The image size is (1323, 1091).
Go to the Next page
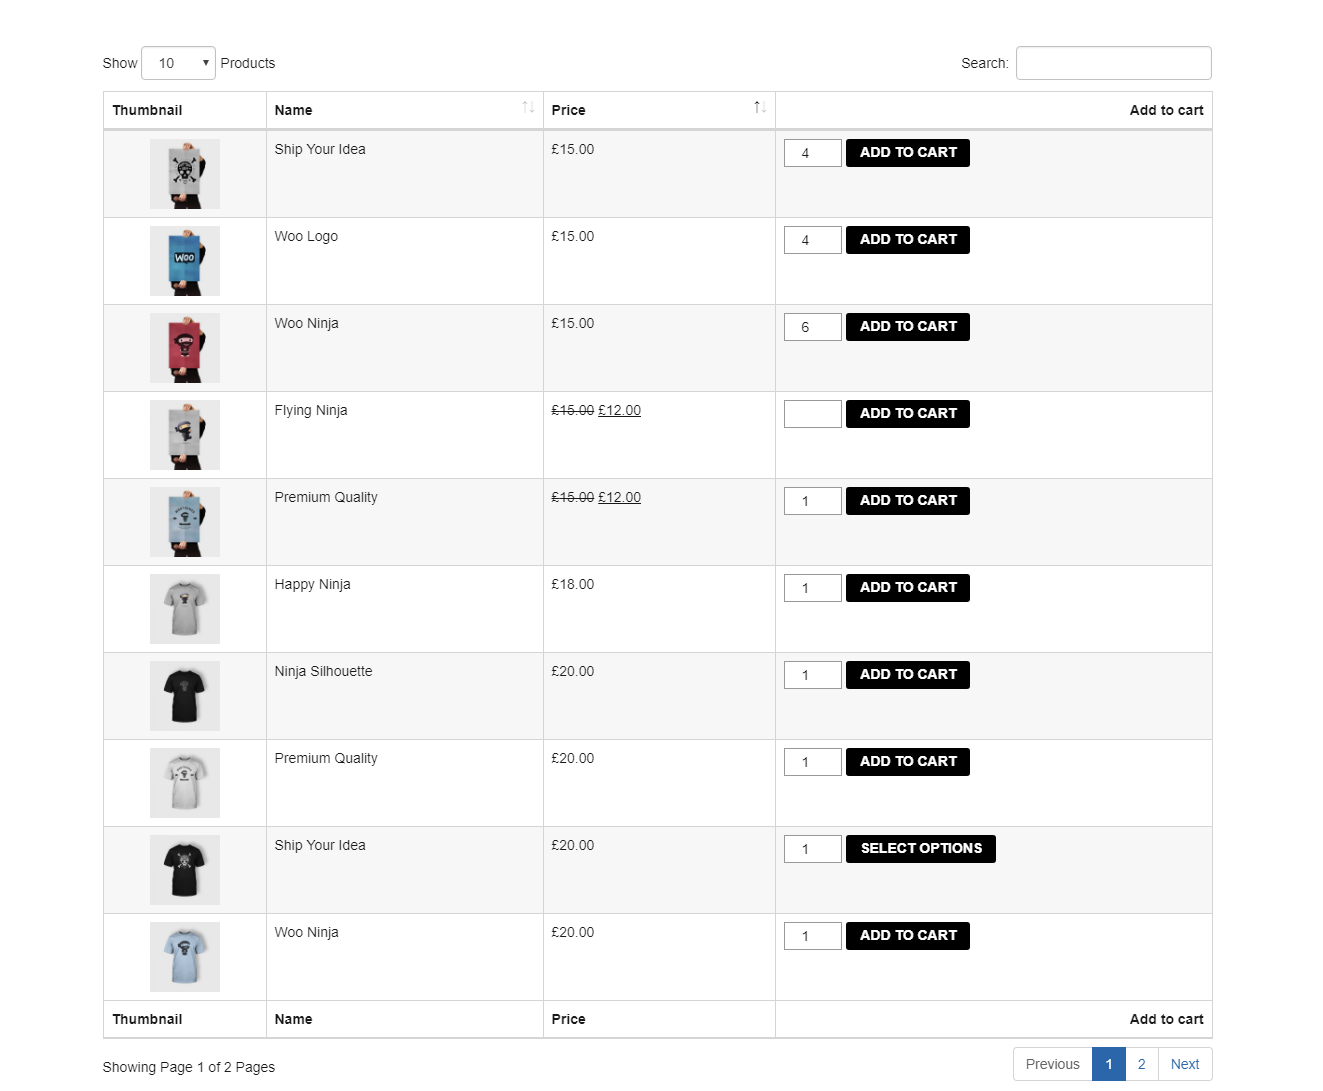1185,1064
